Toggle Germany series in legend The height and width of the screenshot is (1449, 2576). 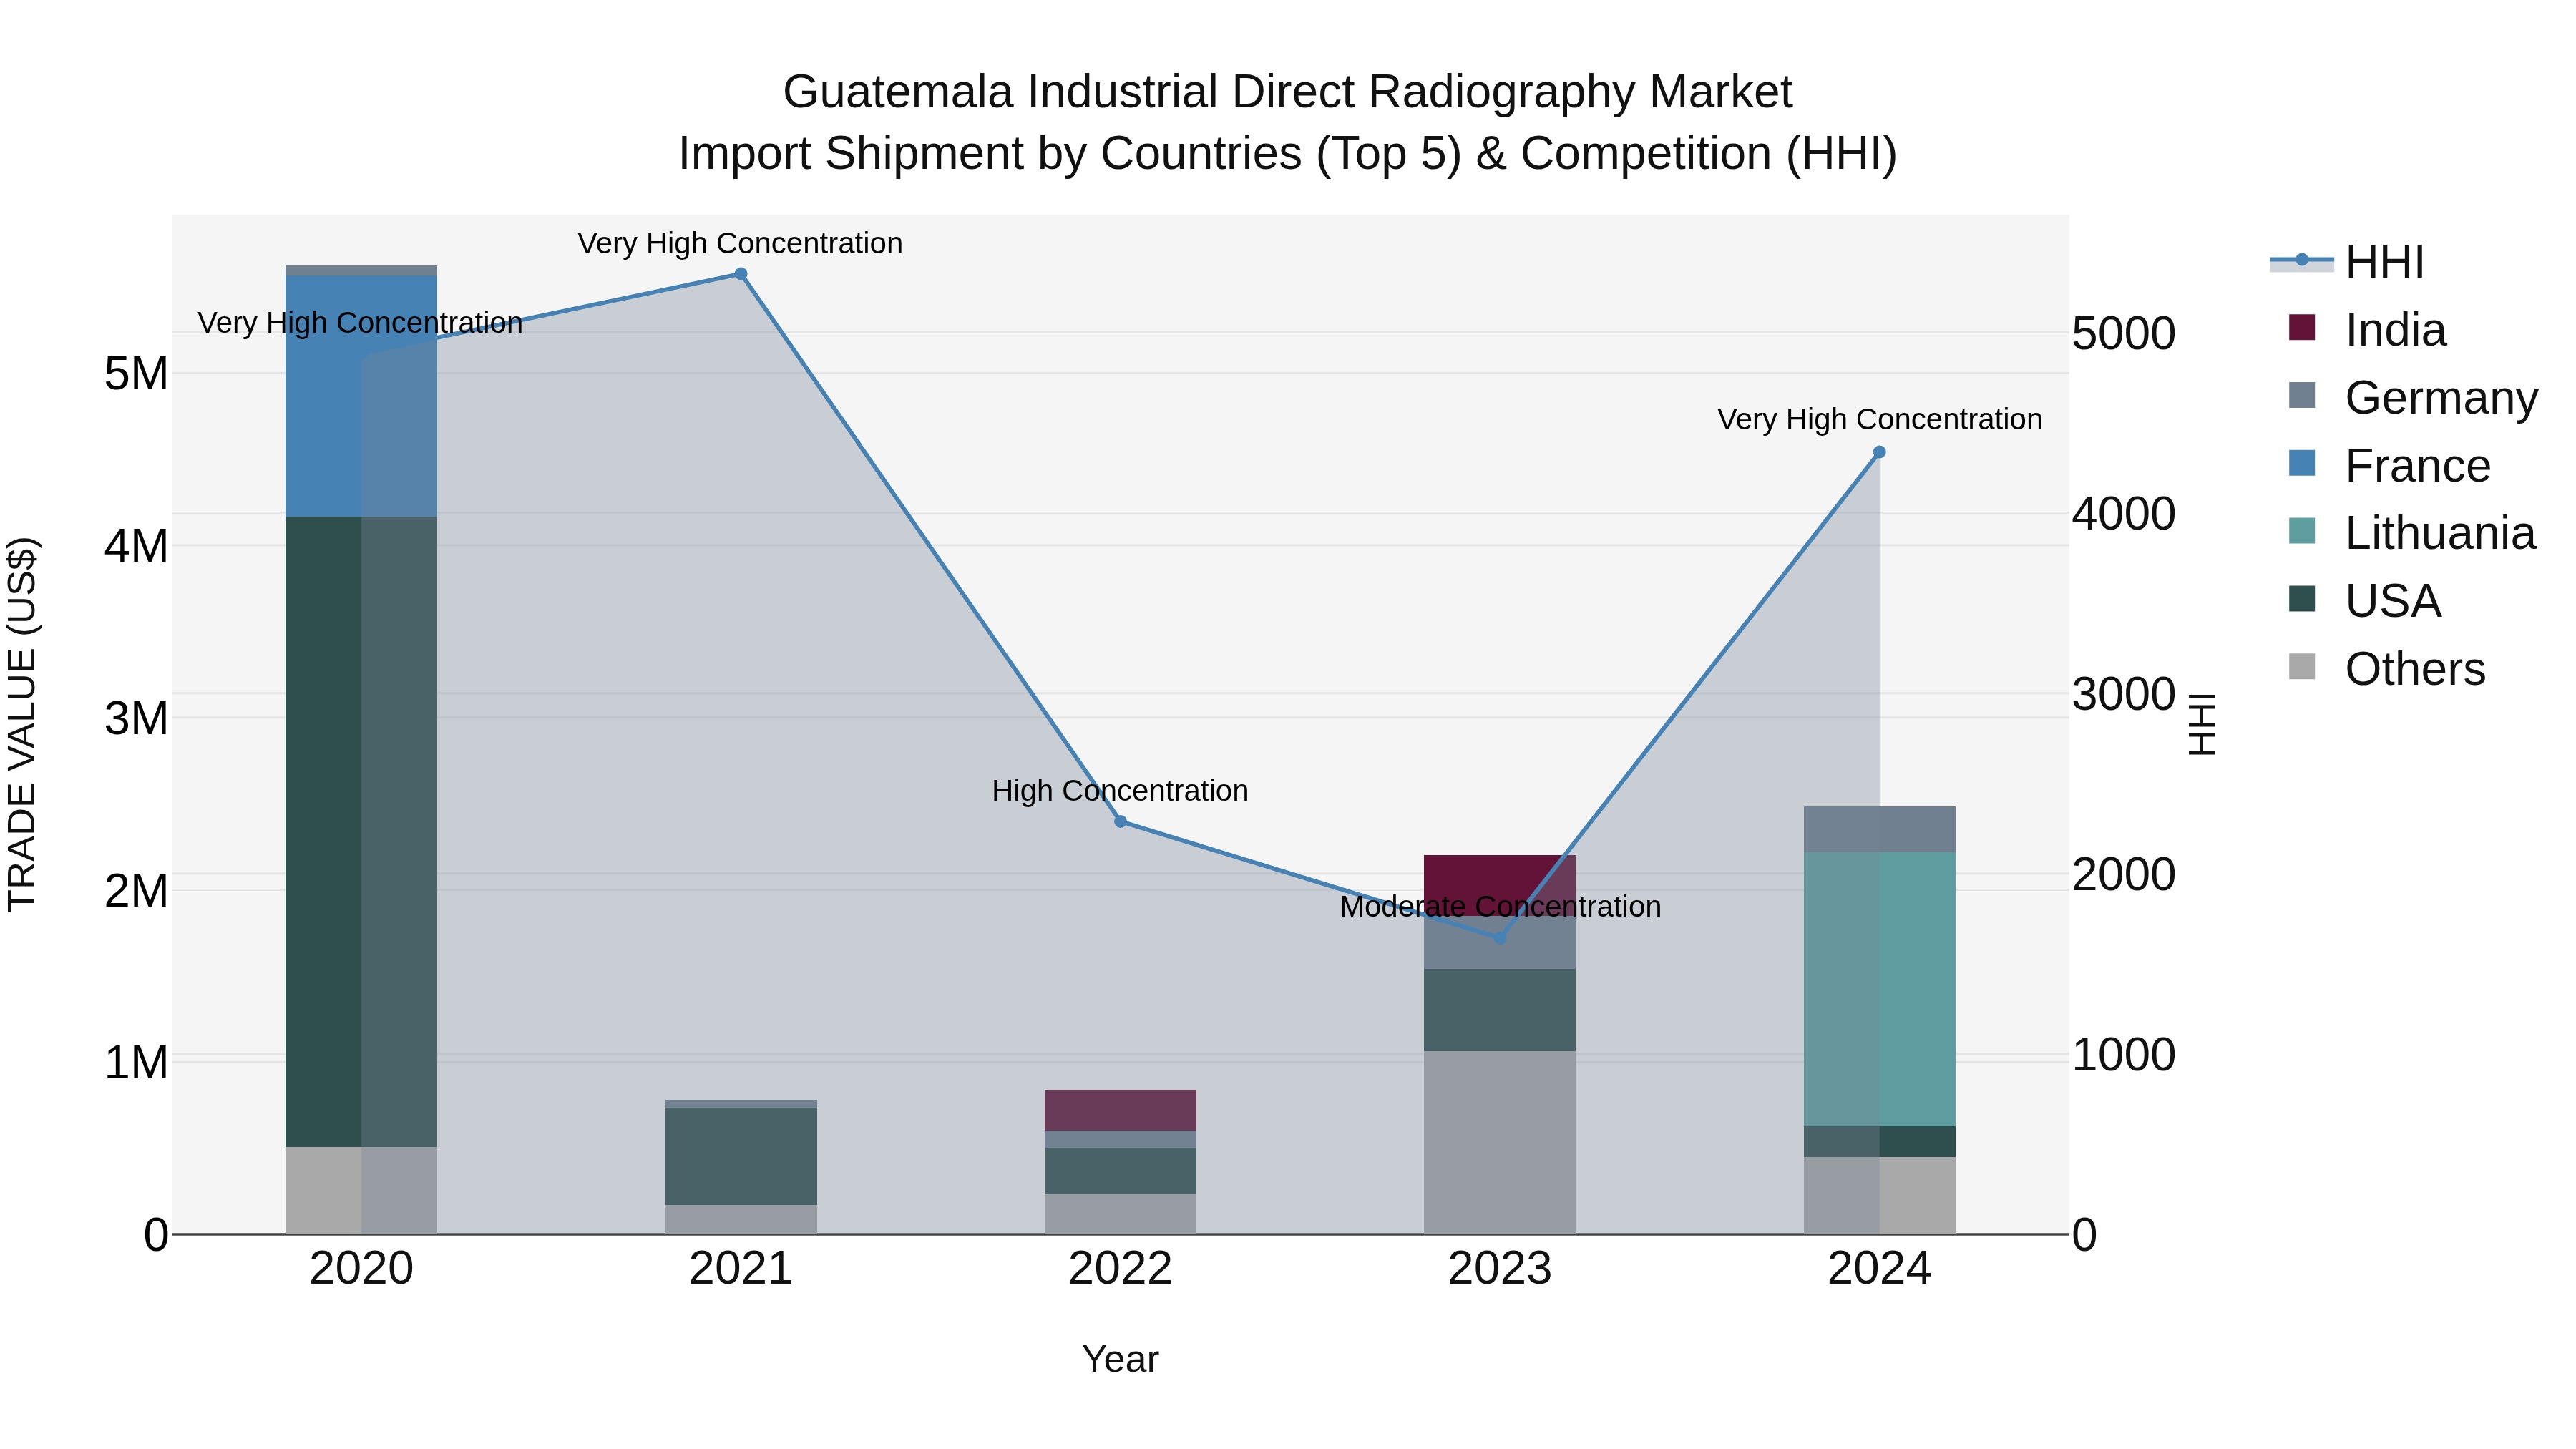[2413, 398]
